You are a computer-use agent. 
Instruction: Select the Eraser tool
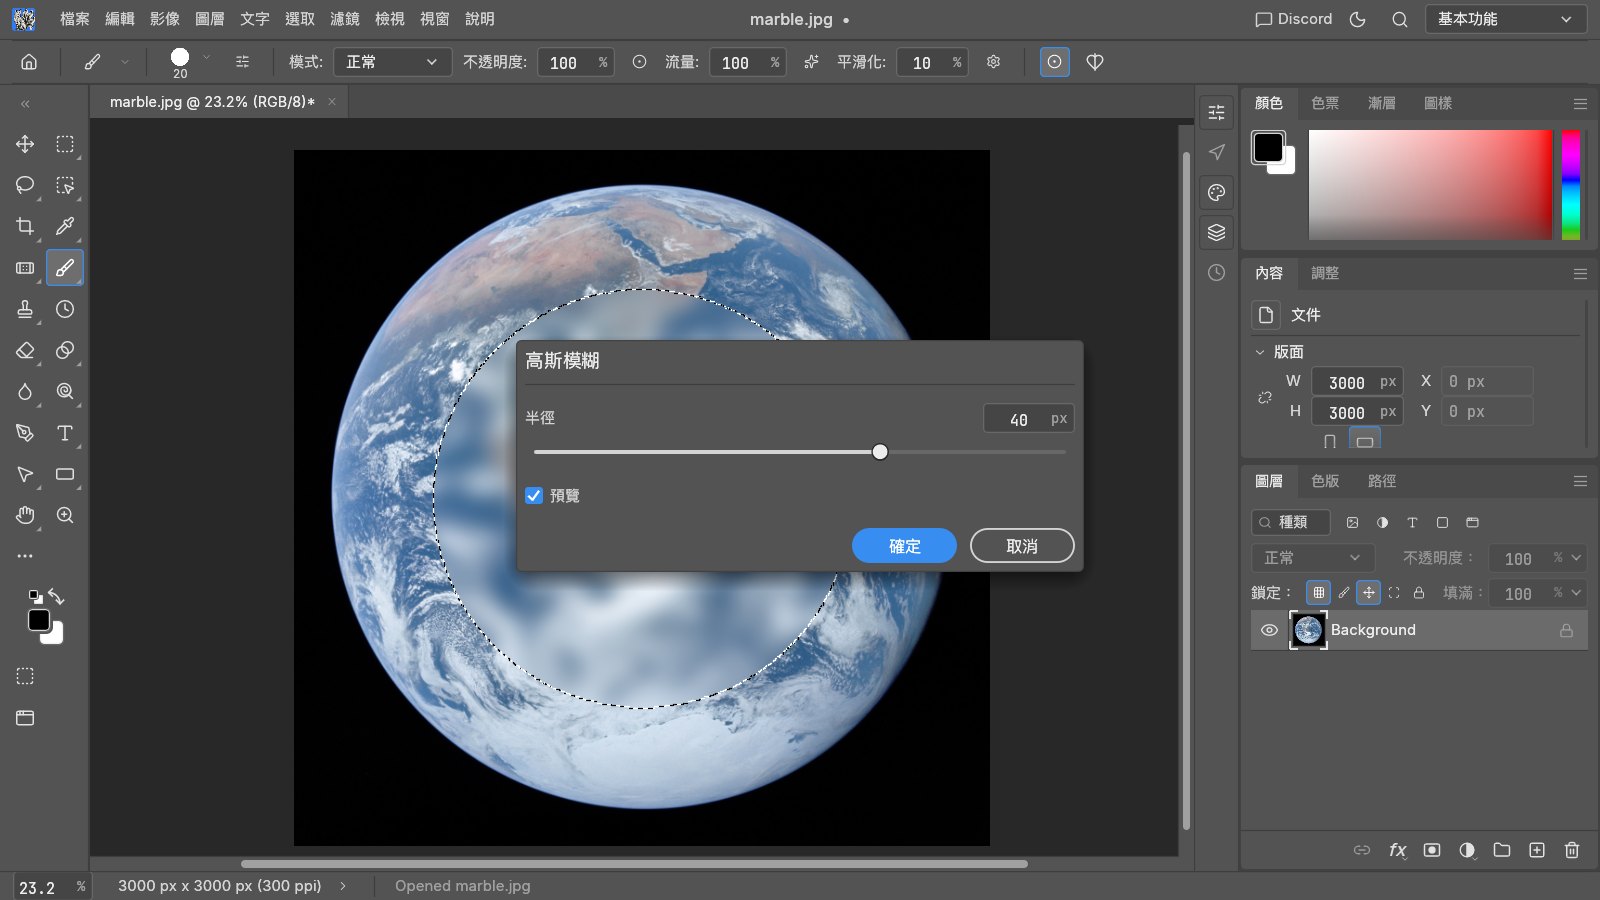click(x=25, y=350)
